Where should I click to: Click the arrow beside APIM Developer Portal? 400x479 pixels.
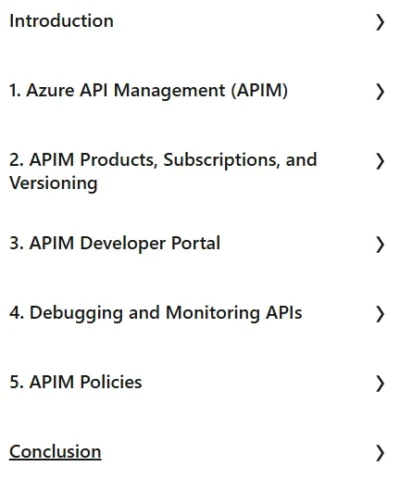[x=380, y=245]
